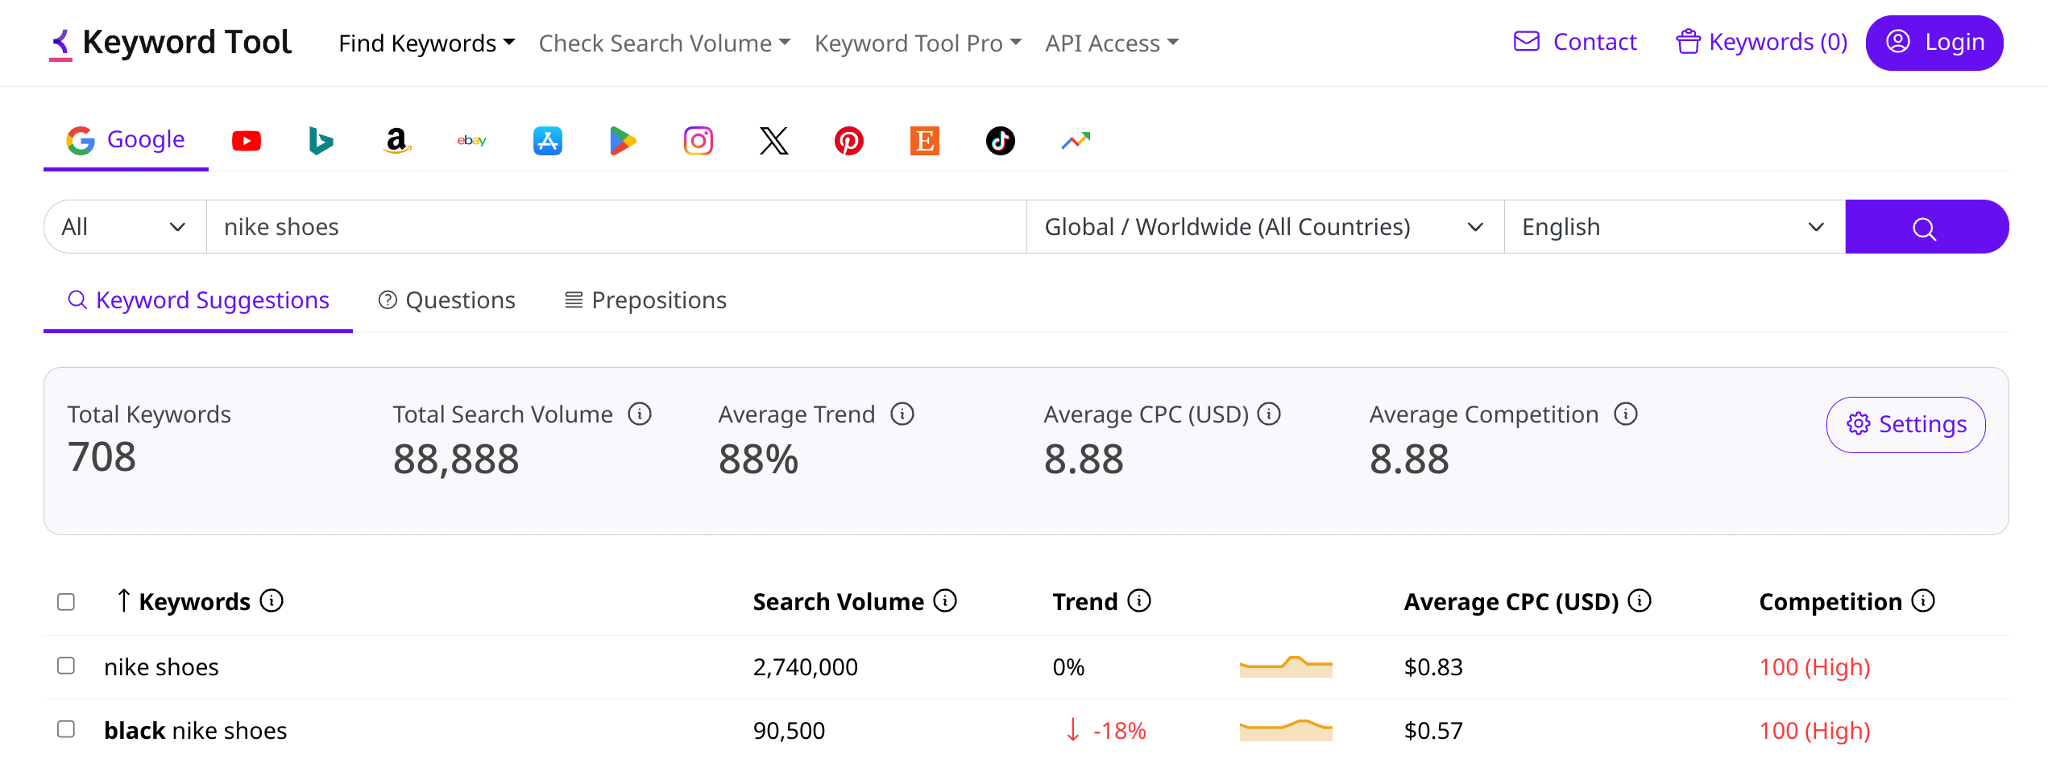Select the App Store source icon
This screenshot has width=2048, height=763.
(x=548, y=141)
